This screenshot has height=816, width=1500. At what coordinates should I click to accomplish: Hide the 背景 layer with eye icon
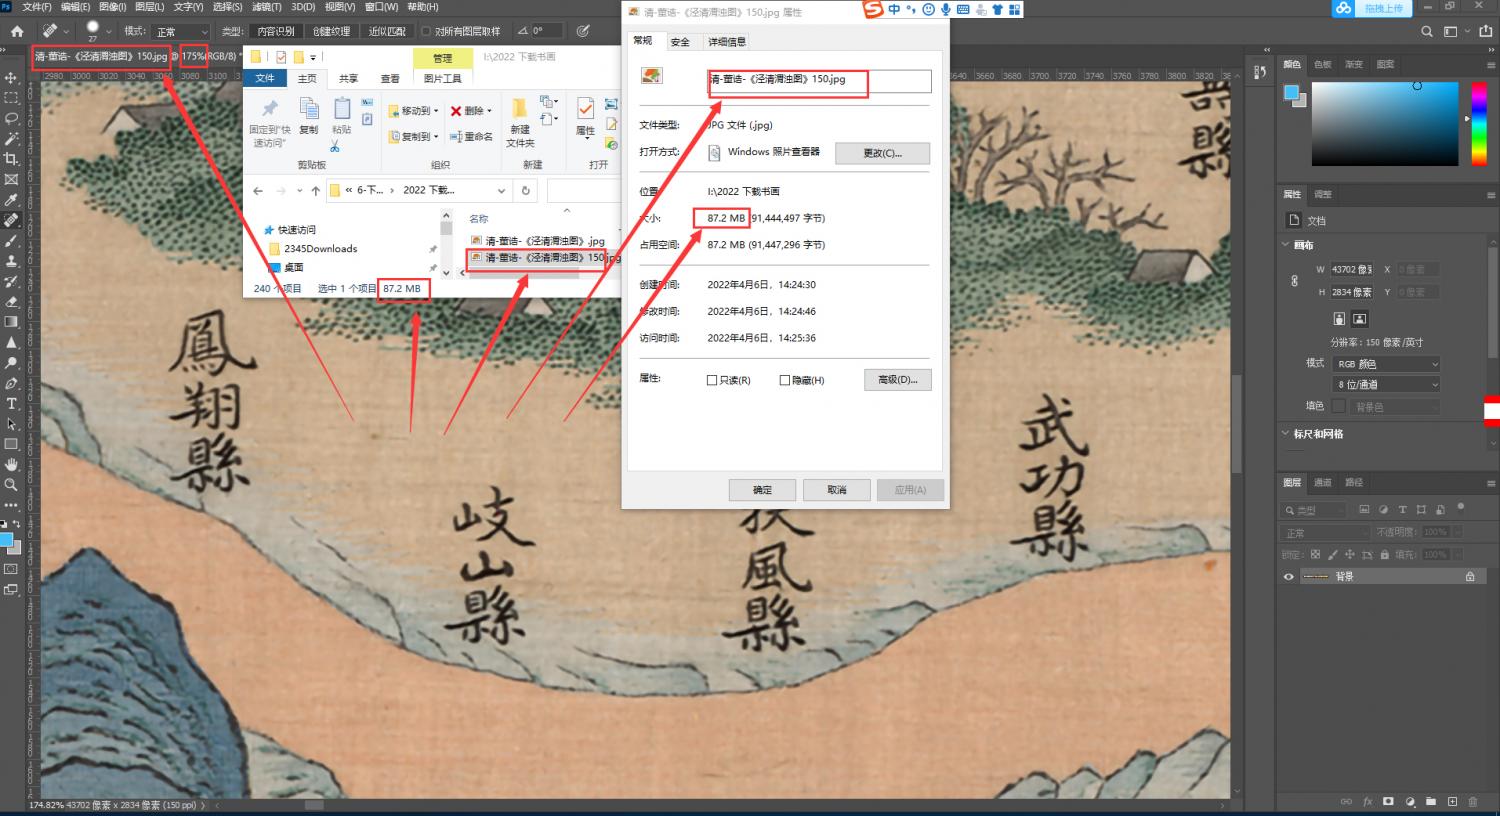1288,577
